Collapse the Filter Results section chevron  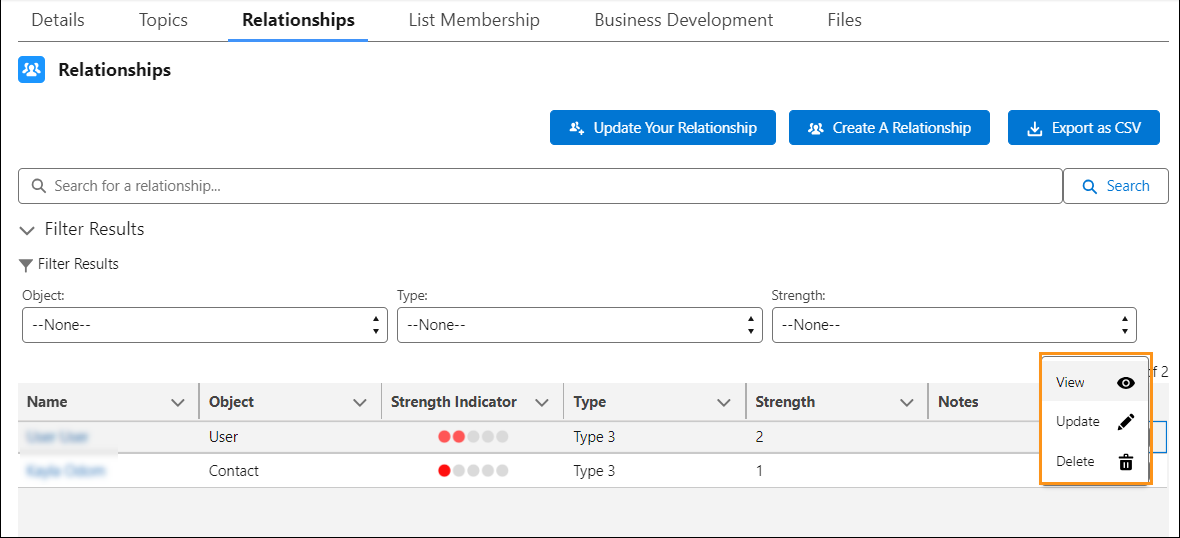(28, 229)
